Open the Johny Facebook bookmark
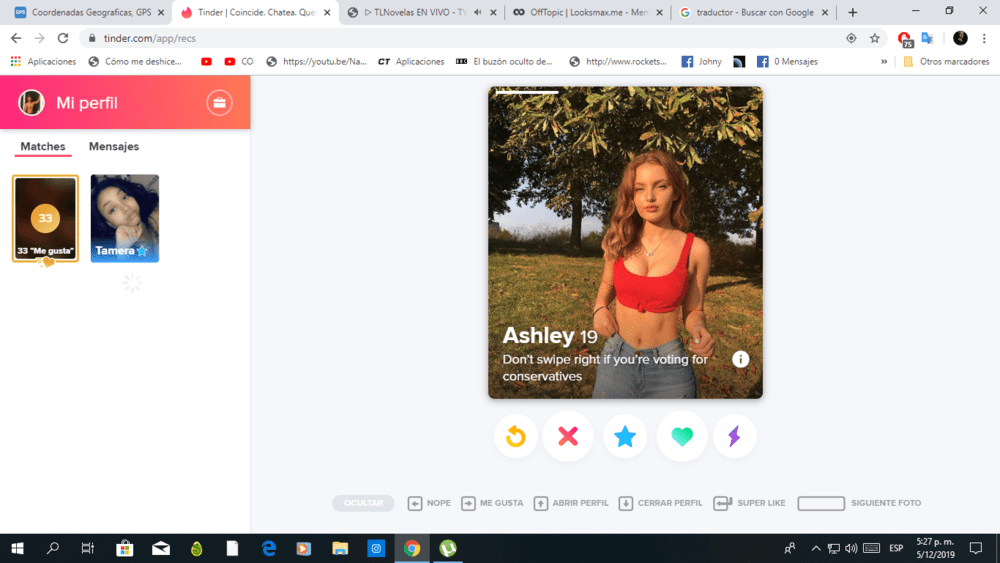The width and height of the screenshot is (1000, 563). (702, 61)
